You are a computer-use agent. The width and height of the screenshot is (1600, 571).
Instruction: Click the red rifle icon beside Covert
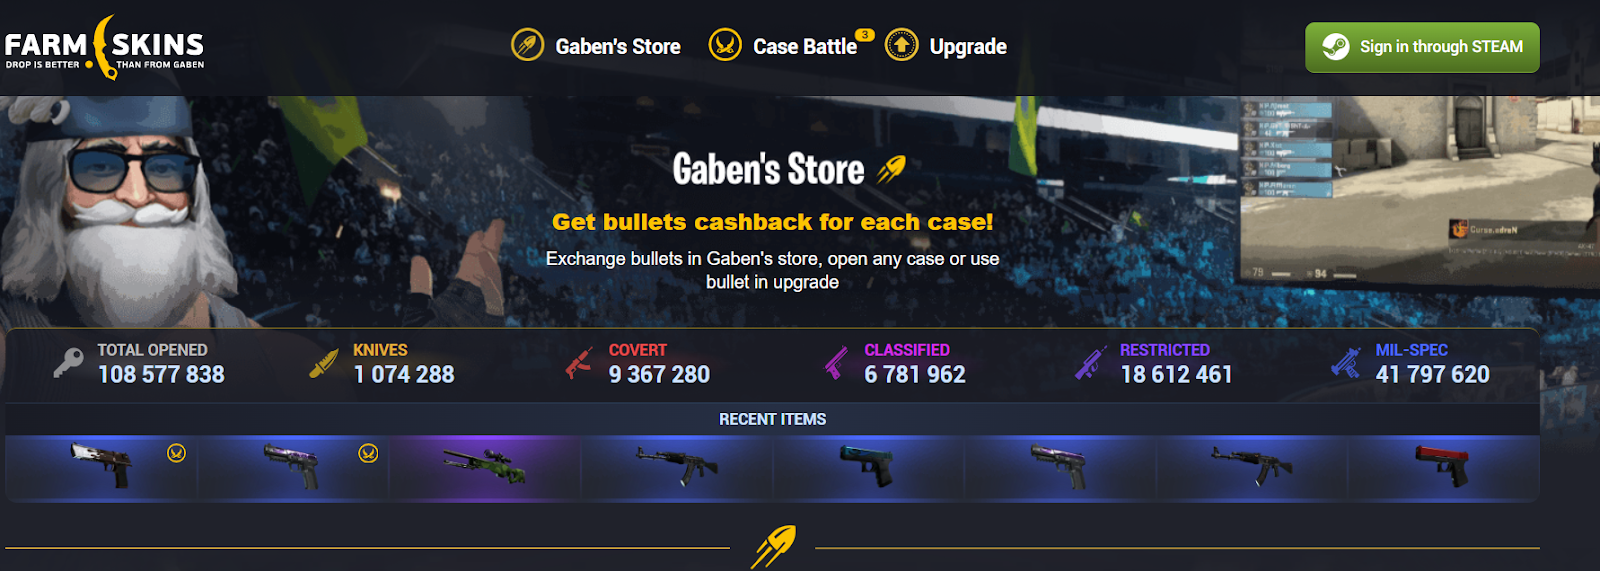(579, 363)
